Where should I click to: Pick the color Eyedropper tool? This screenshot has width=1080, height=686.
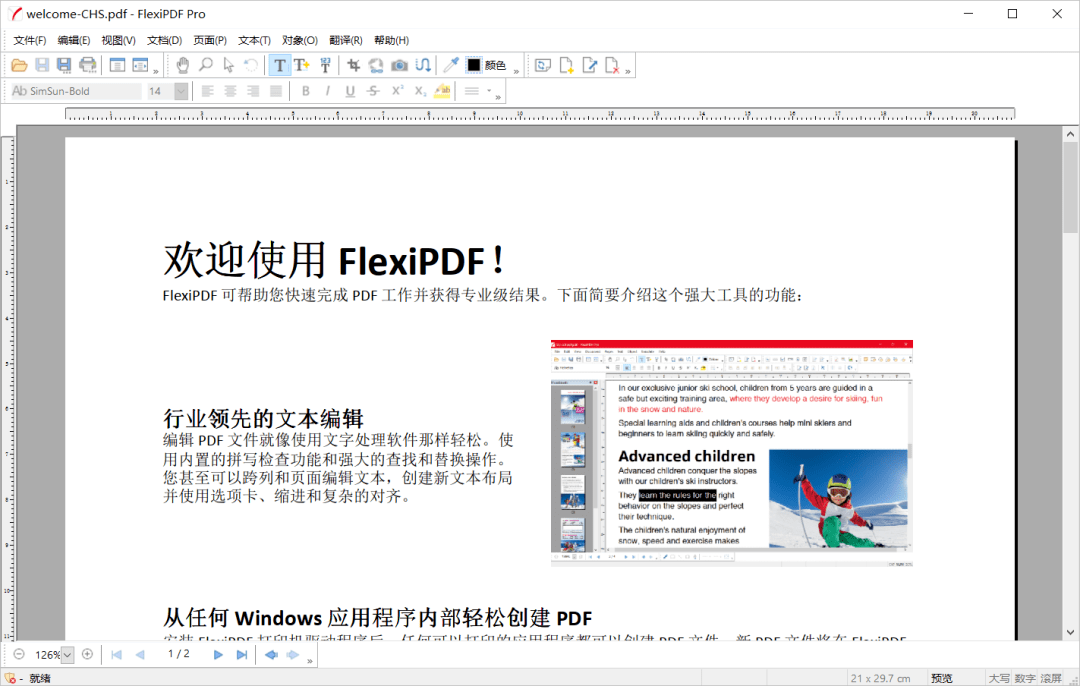(x=449, y=65)
